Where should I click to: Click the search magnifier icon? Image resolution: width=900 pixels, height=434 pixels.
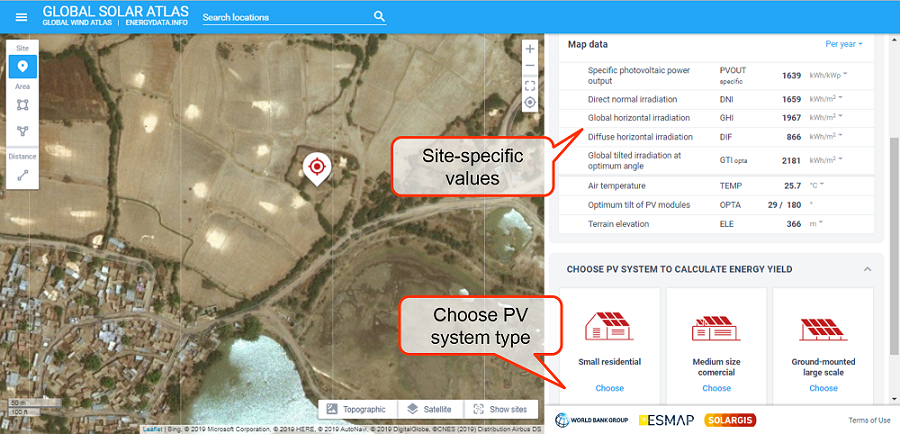click(x=379, y=17)
